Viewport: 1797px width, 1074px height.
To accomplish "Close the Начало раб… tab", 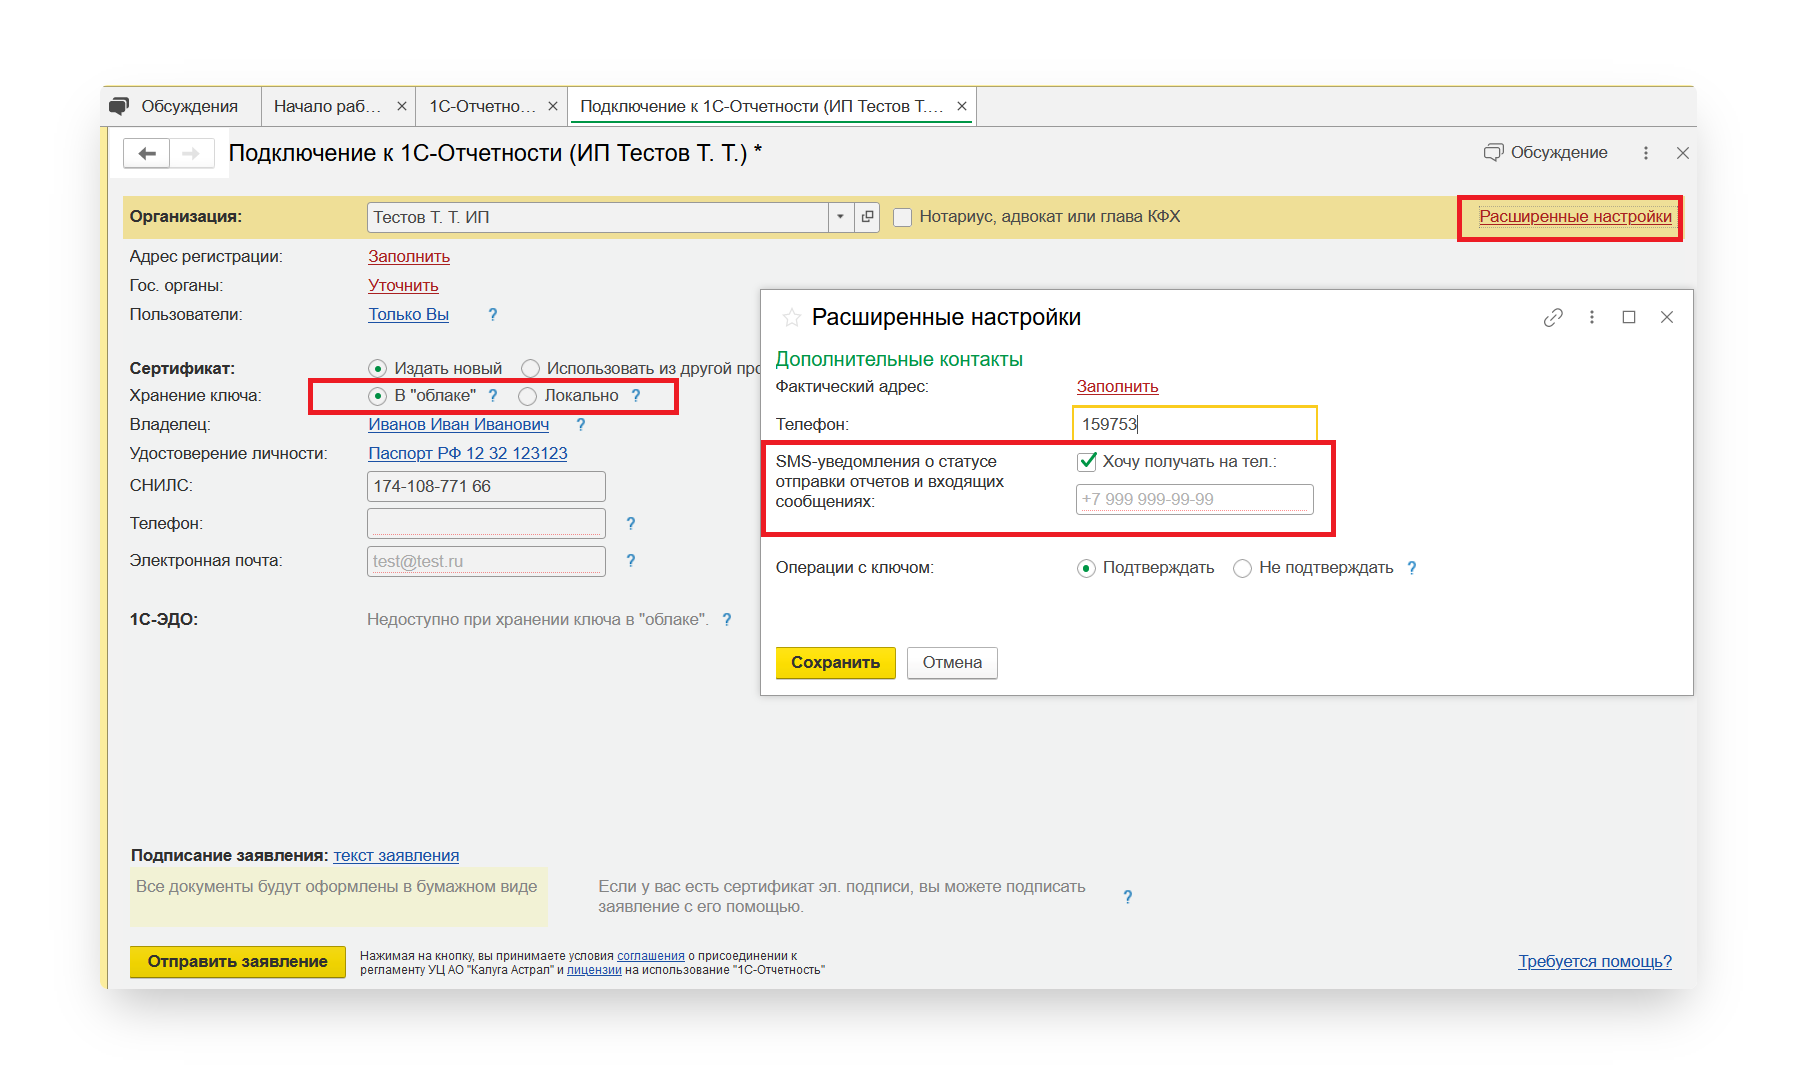I will click(401, 106).
